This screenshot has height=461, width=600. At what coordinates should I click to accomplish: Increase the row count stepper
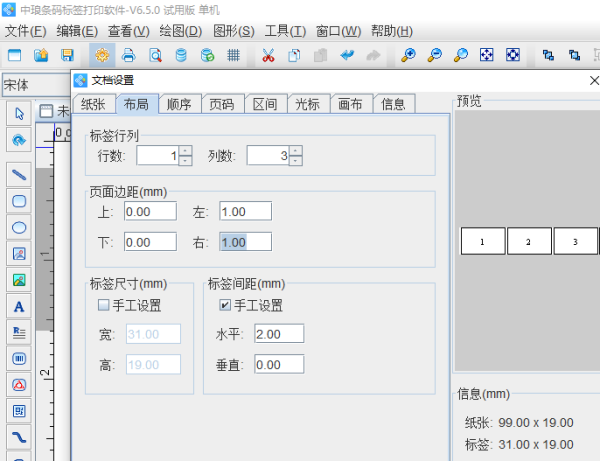185,150
